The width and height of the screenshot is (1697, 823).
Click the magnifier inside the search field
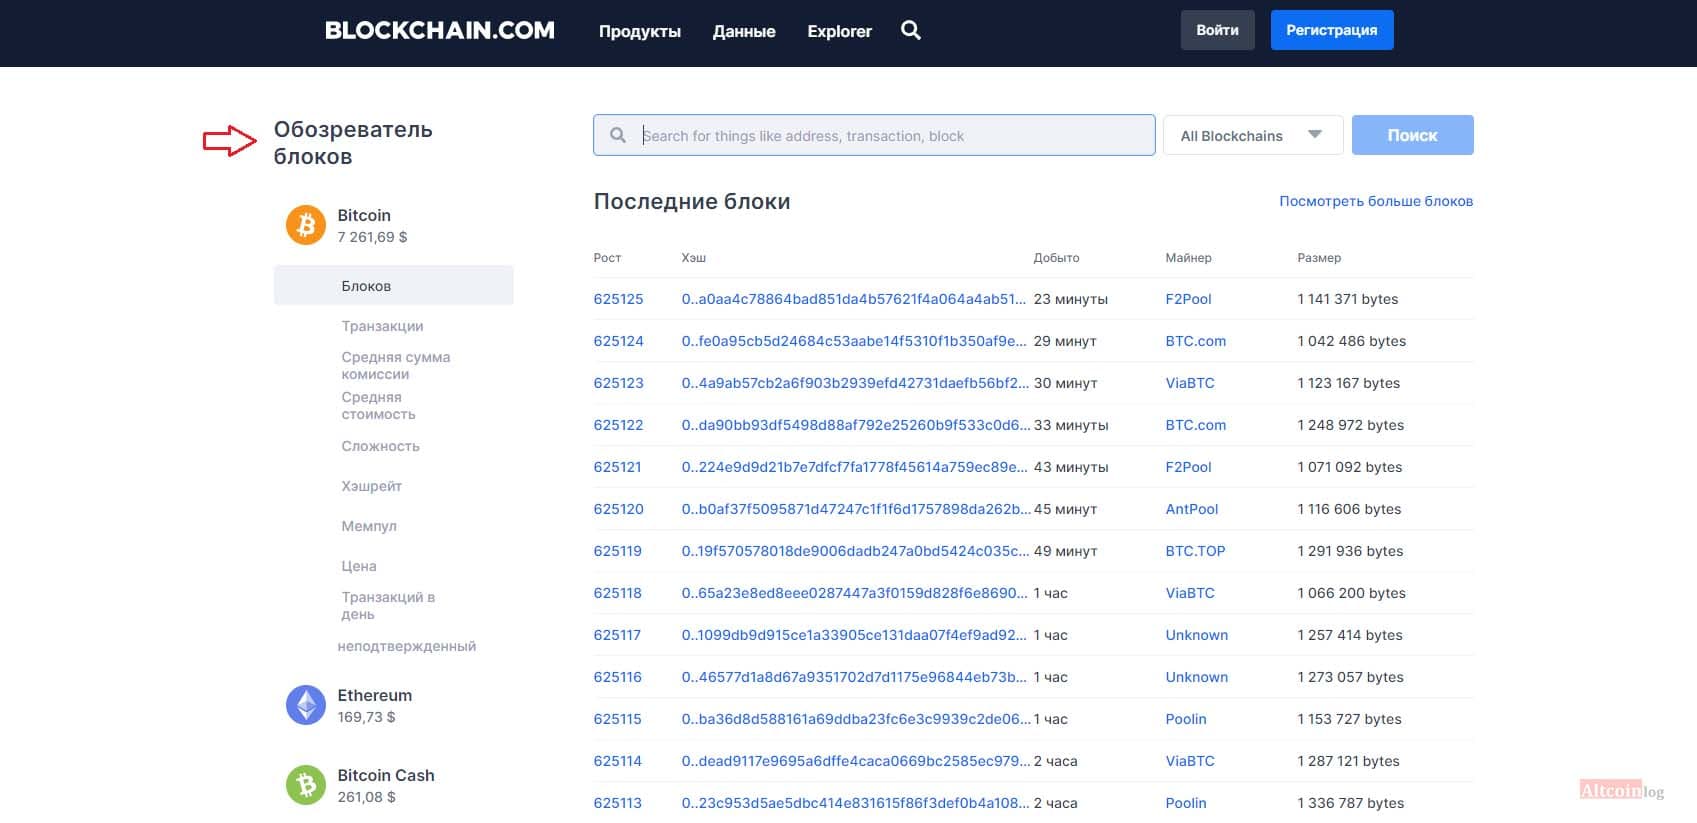click(618, 135)
